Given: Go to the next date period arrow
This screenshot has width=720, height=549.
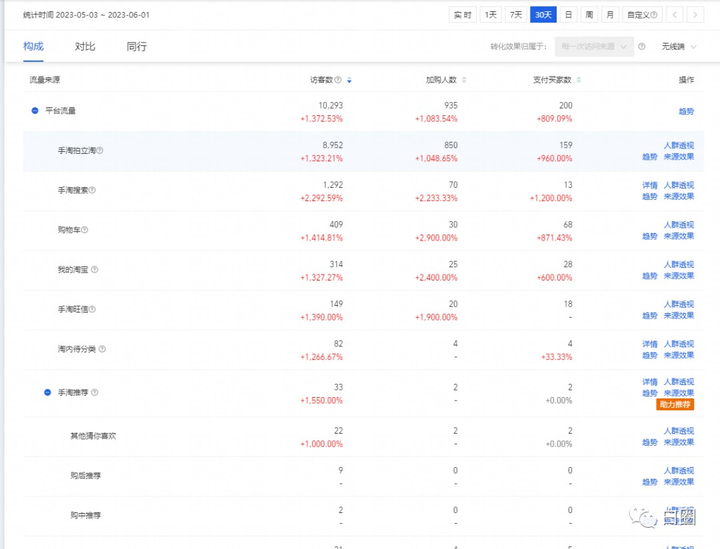Looking at the screenshot, I should (699, 15).
